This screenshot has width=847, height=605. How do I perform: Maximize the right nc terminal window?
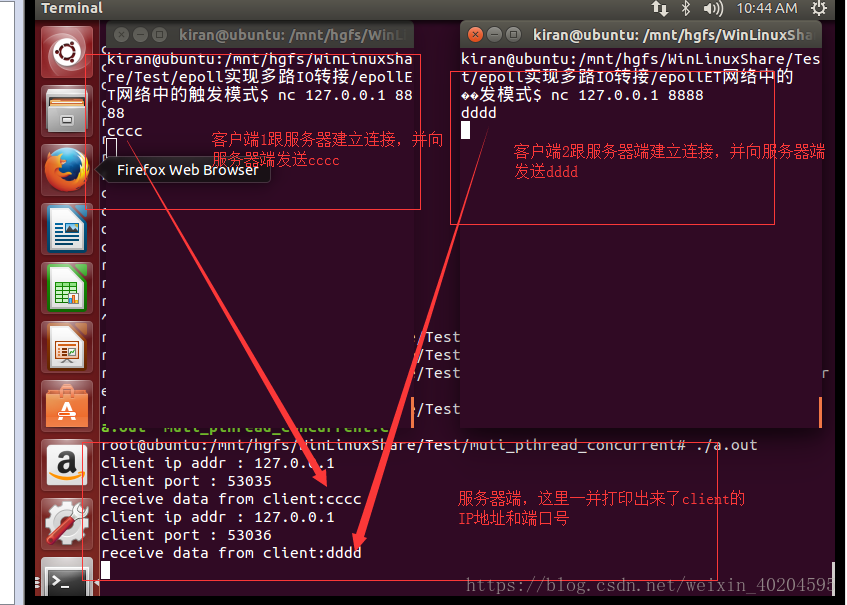click(x=513, y=35)
